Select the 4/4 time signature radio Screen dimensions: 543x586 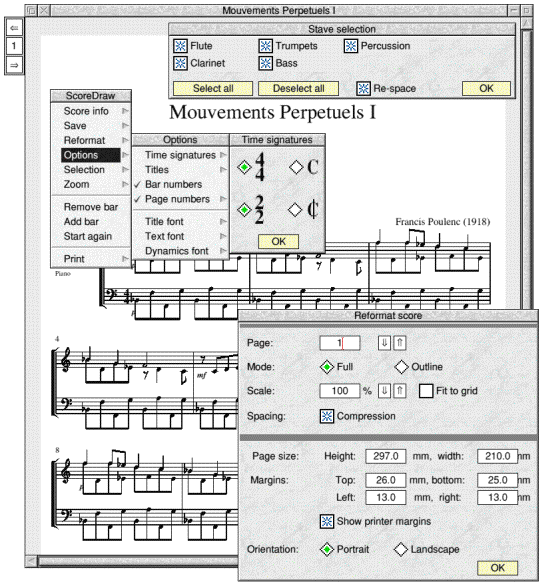point(244,167)
